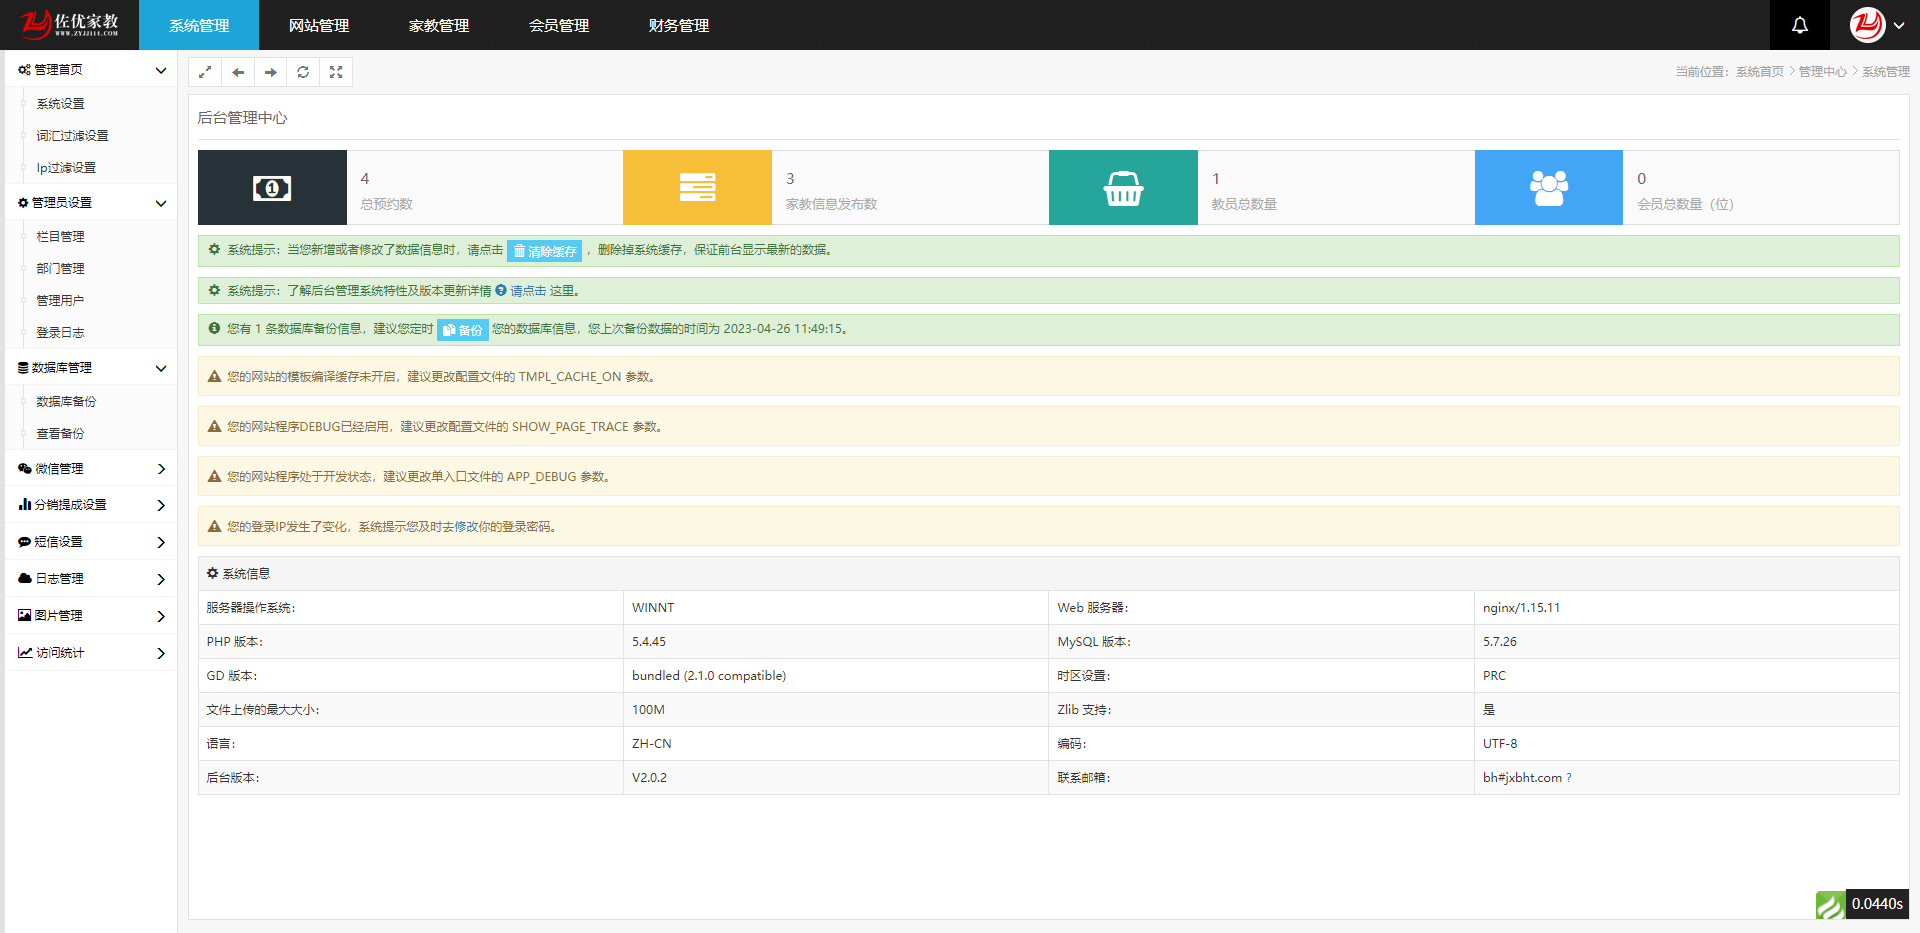Click the fullscreen toggle icon in toolbar
This screenshot has height=933, width=1920.
tap(336, 71)
